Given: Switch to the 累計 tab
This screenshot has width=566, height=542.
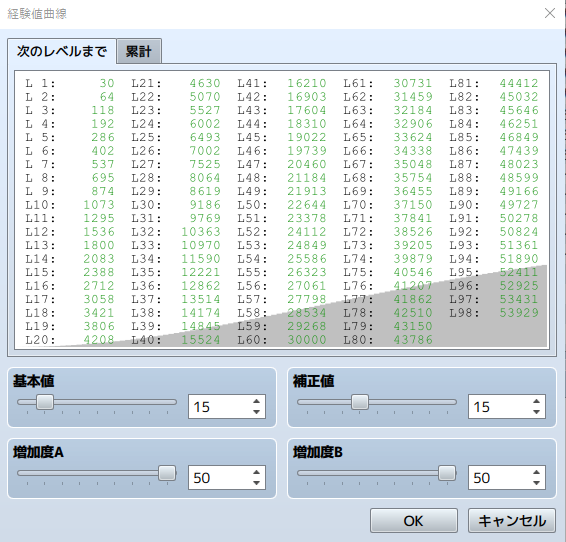Looking at the screenshot, I should (x=139, y=51).
